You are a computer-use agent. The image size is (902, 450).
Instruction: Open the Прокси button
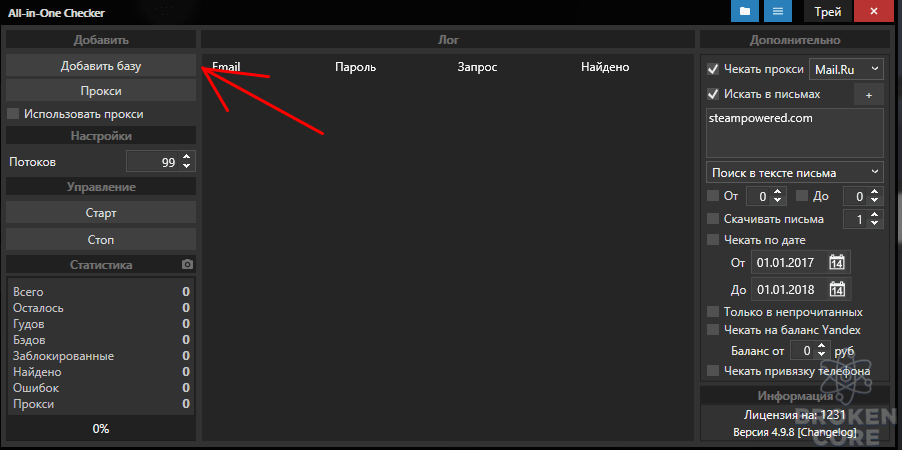101,91
